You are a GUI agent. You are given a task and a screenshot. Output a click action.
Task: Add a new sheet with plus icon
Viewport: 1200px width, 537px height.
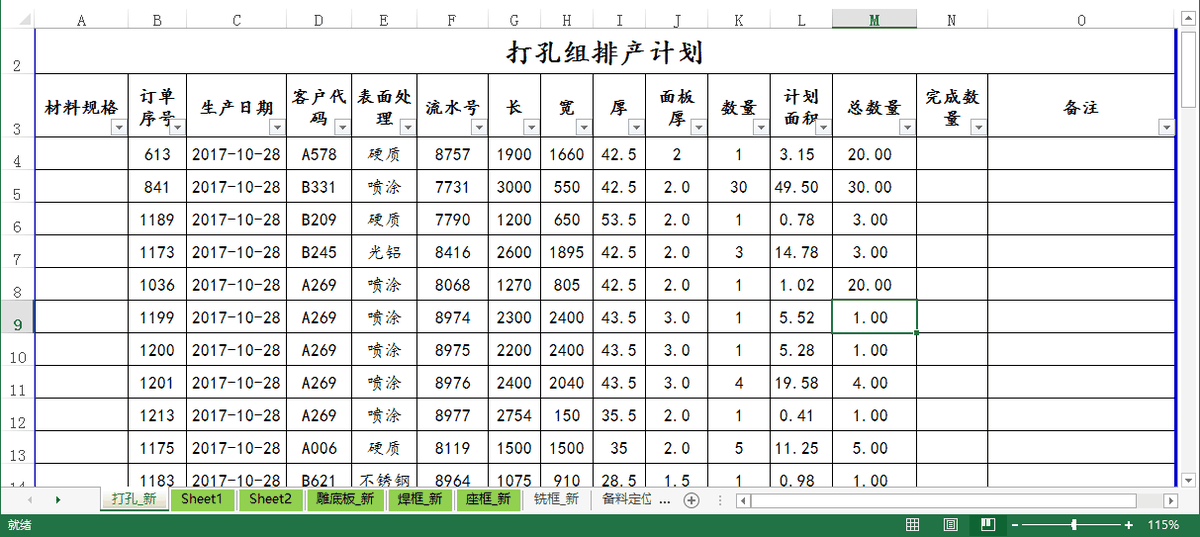coord(691,500)
